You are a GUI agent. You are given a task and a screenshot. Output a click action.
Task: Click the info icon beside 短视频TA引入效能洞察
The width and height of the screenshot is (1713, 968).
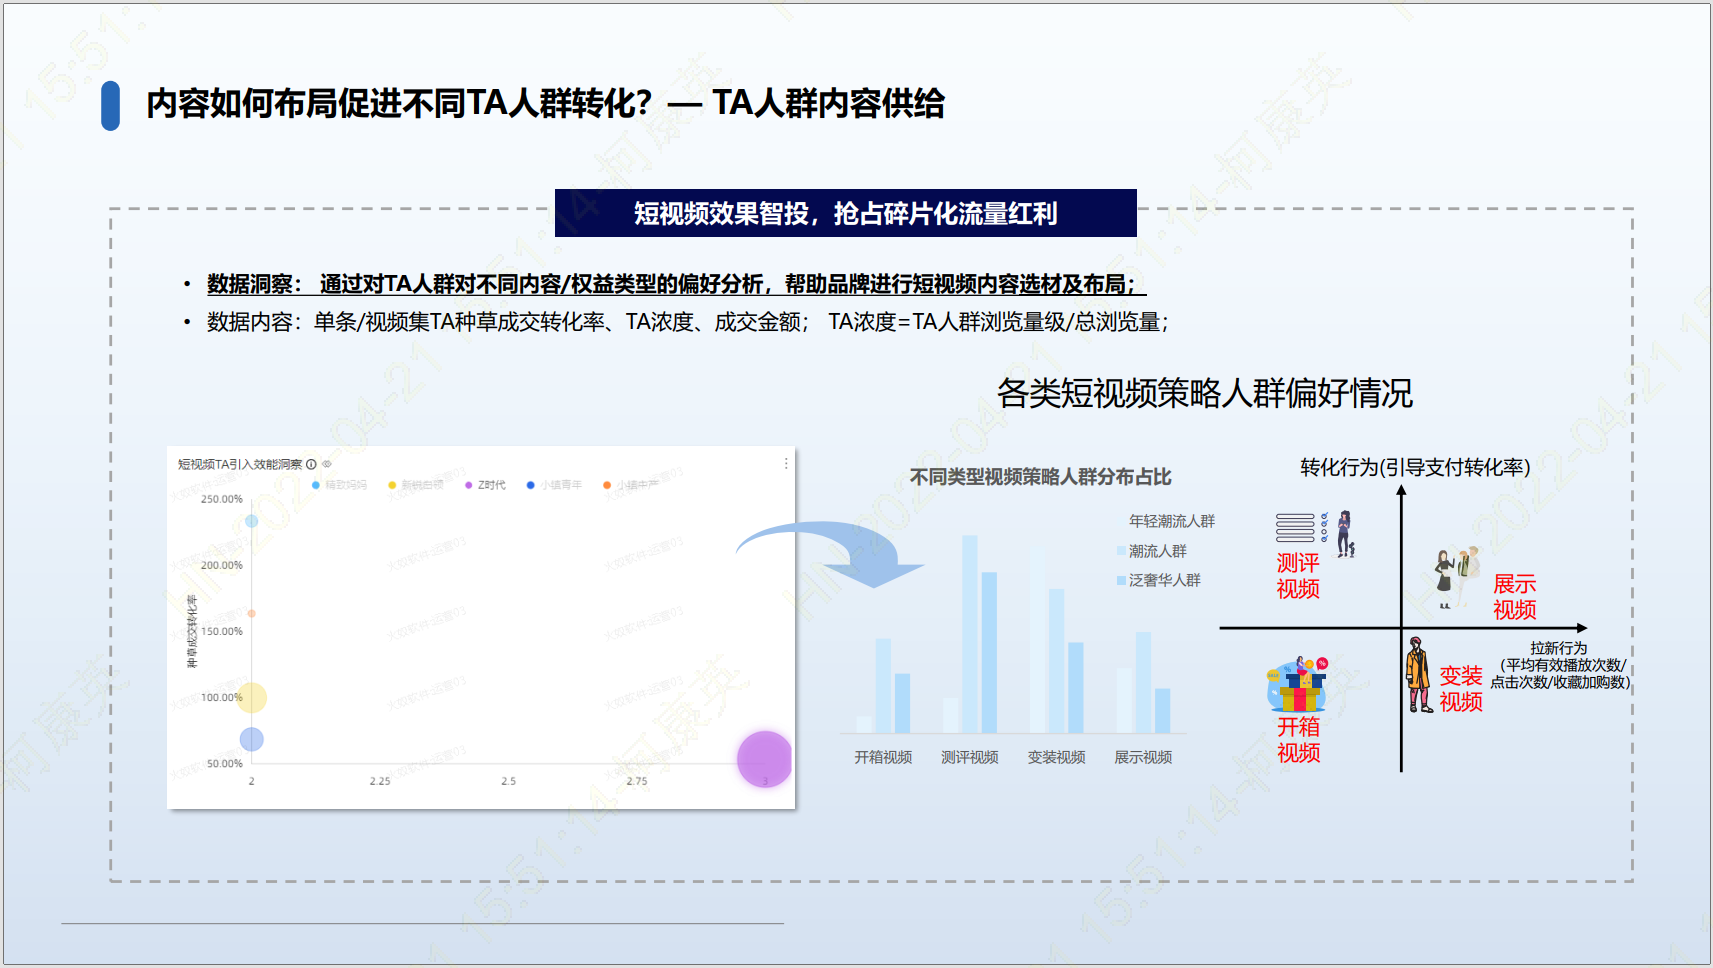tap(311, 464)
